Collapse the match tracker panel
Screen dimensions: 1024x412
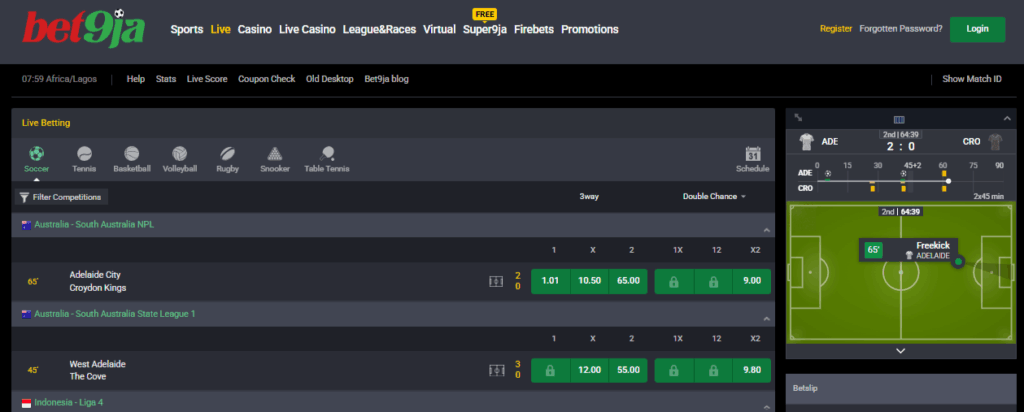coord(1006,118)
